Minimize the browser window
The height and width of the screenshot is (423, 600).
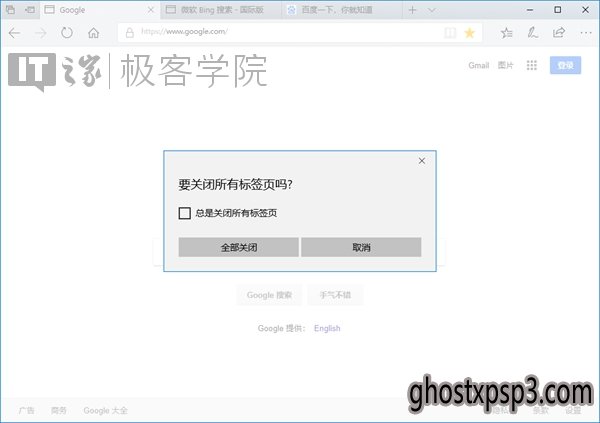[x=530, y=10]
